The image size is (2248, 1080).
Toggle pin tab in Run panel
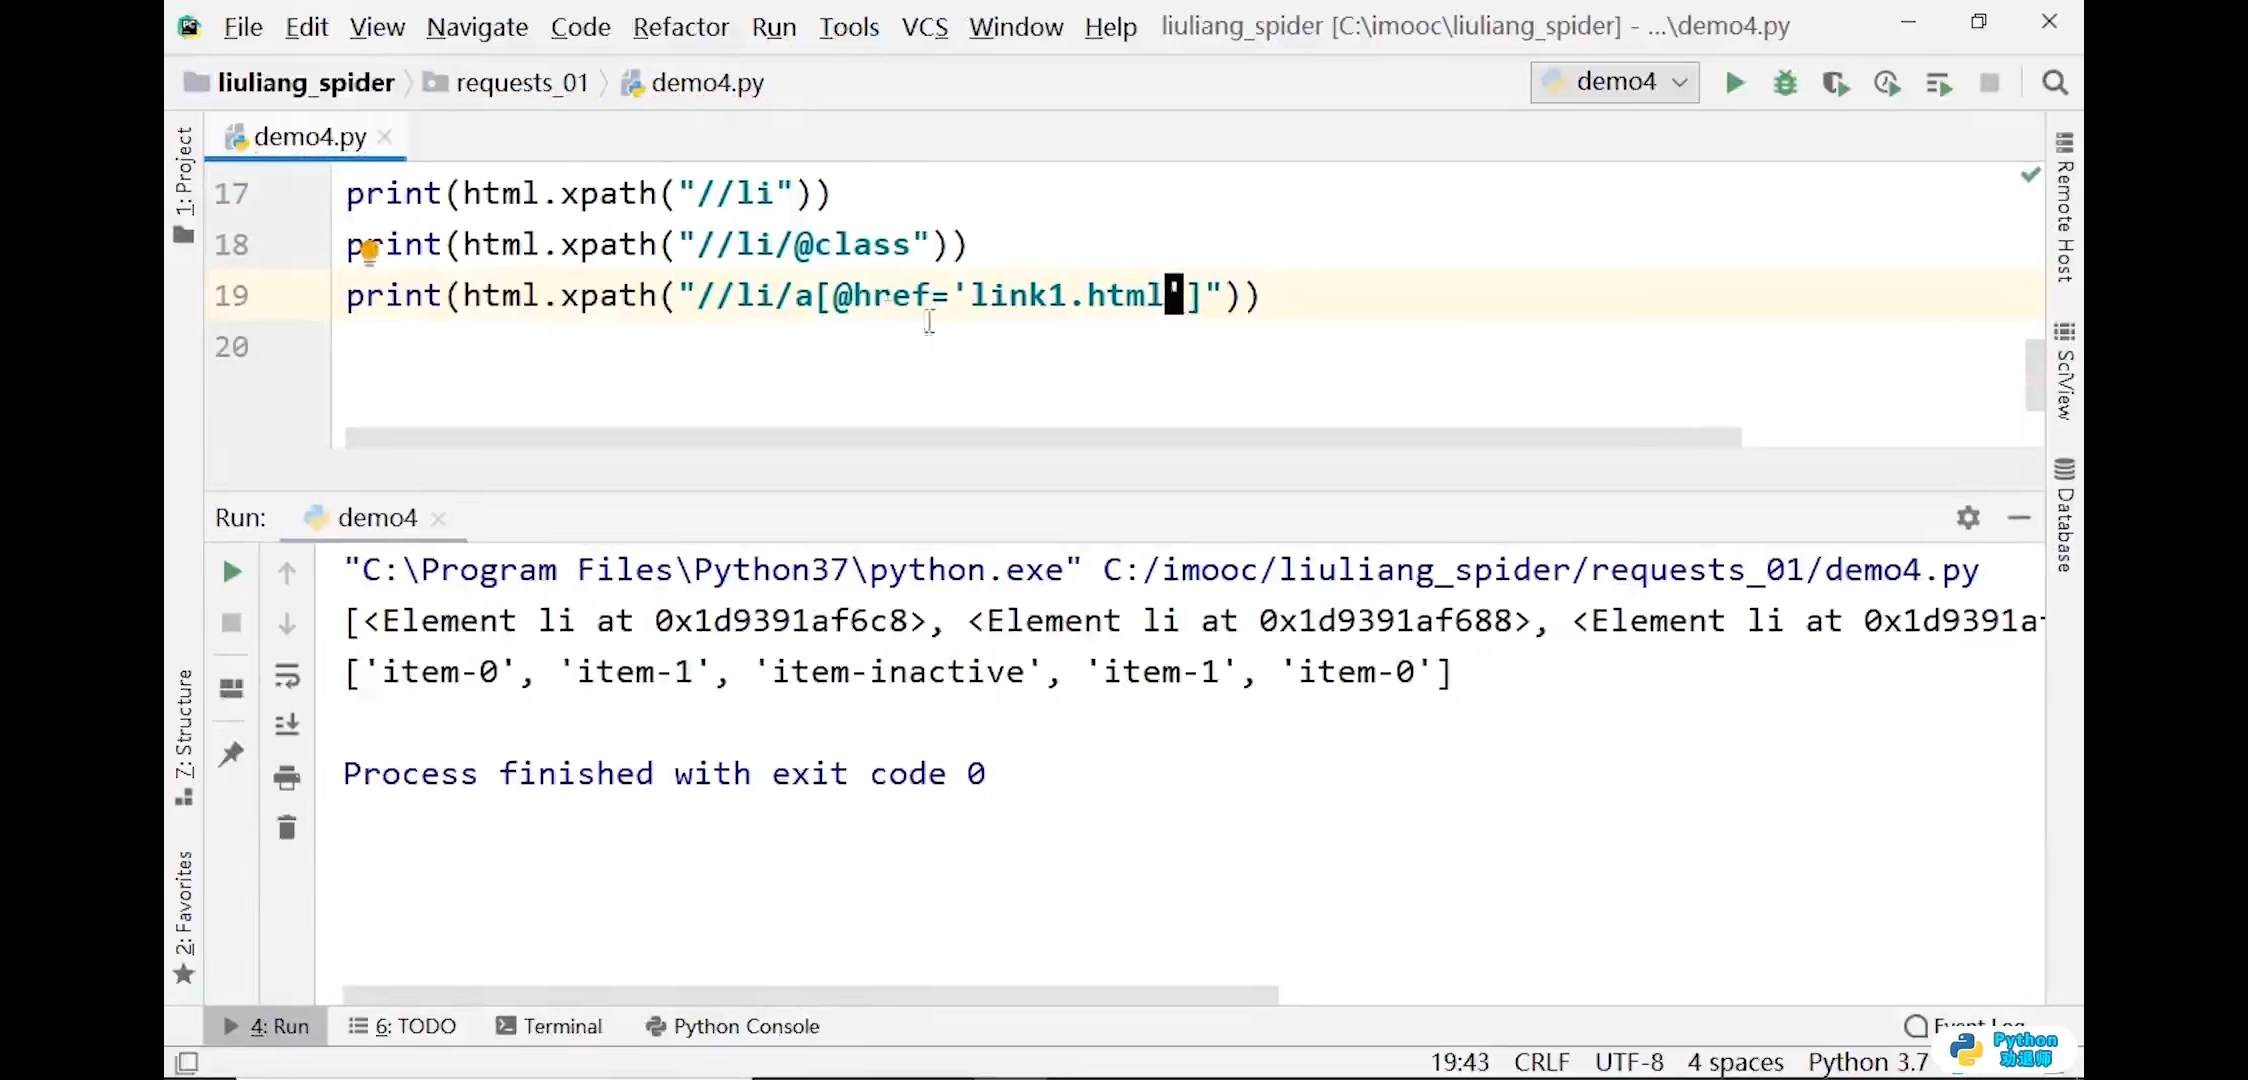231,753
